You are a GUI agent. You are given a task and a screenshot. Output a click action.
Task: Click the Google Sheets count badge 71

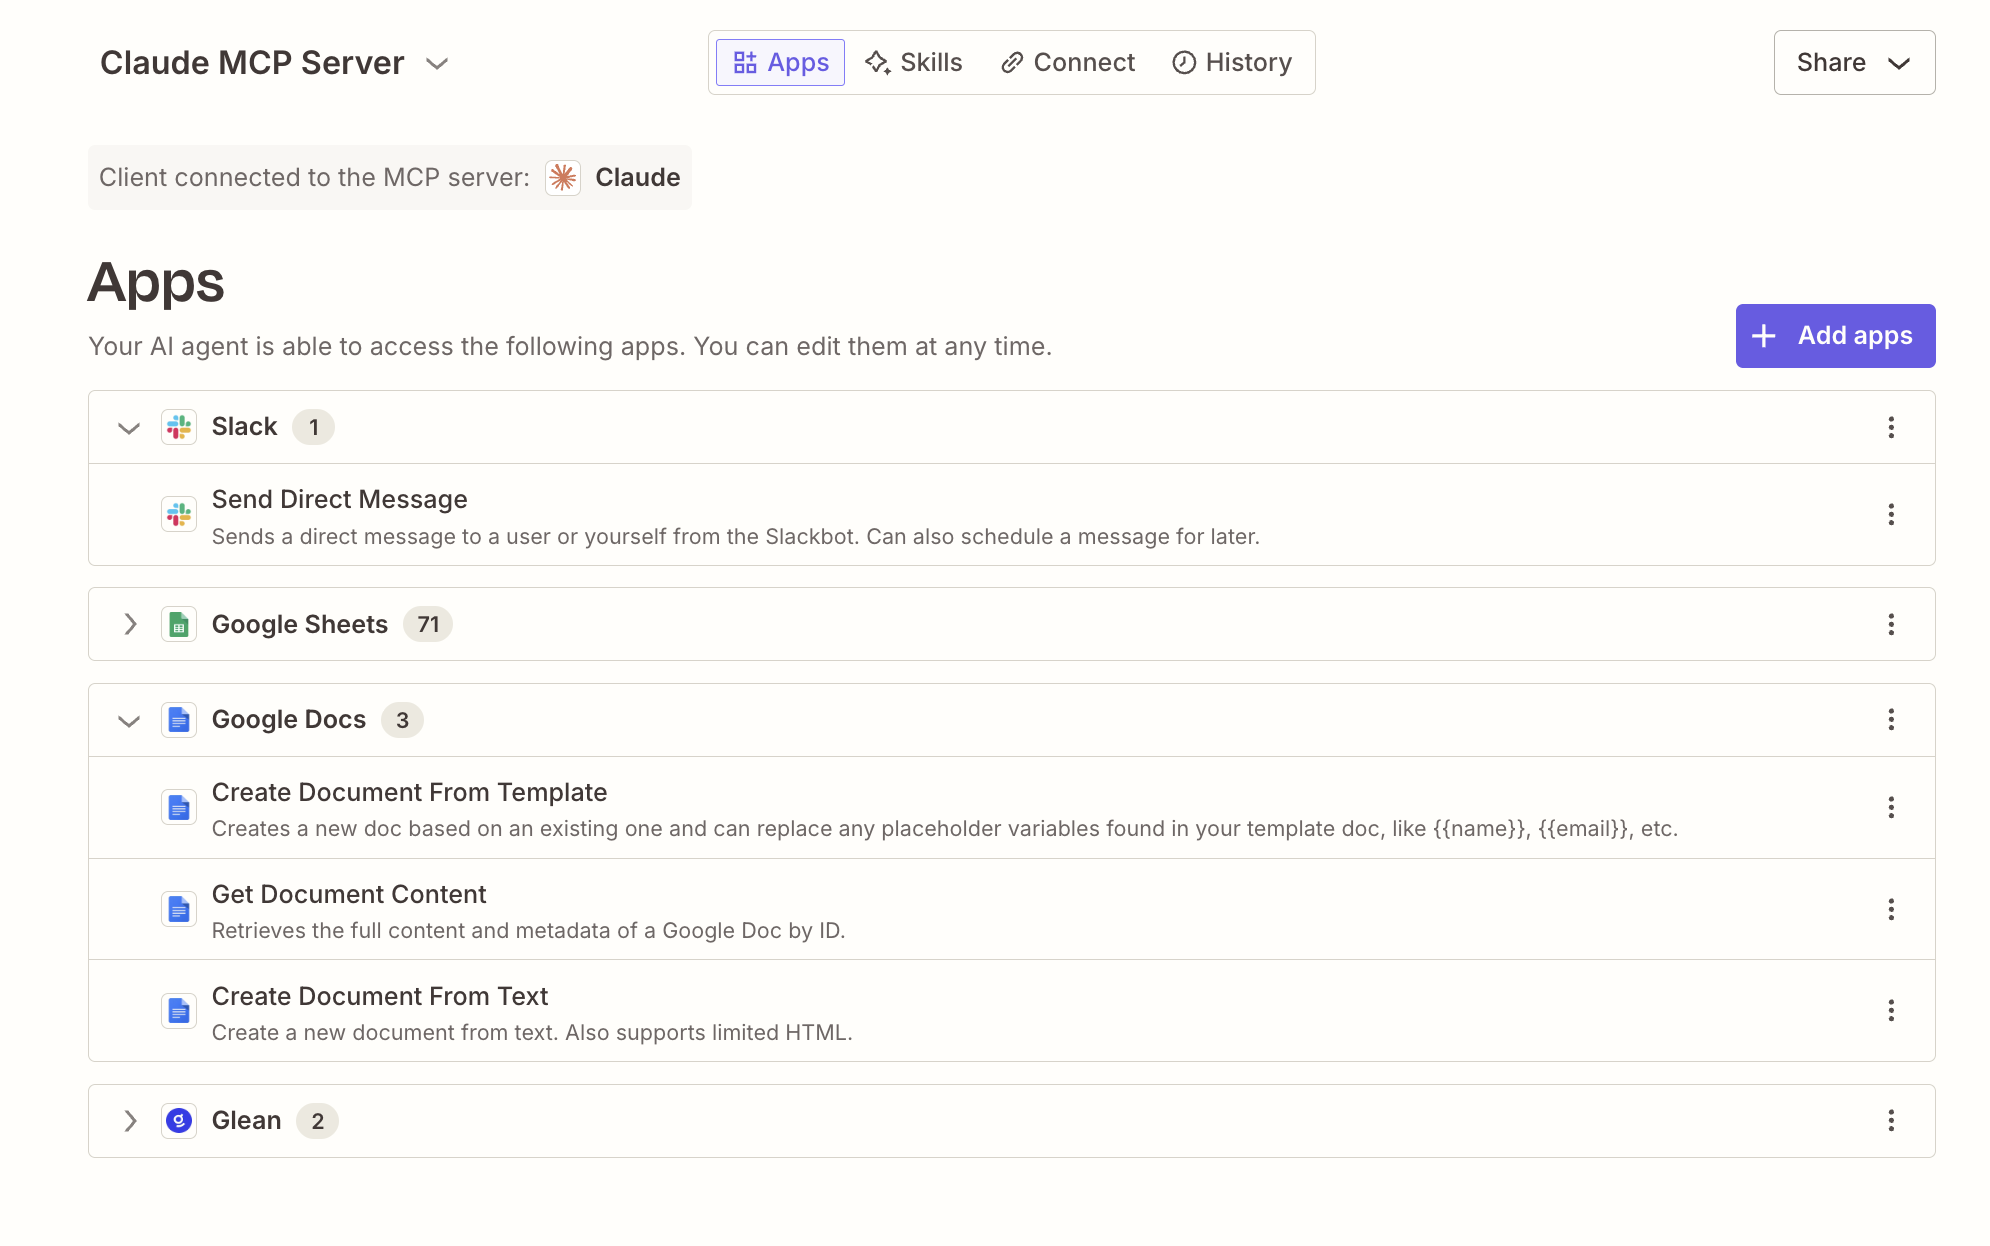(x=428, y=624)
